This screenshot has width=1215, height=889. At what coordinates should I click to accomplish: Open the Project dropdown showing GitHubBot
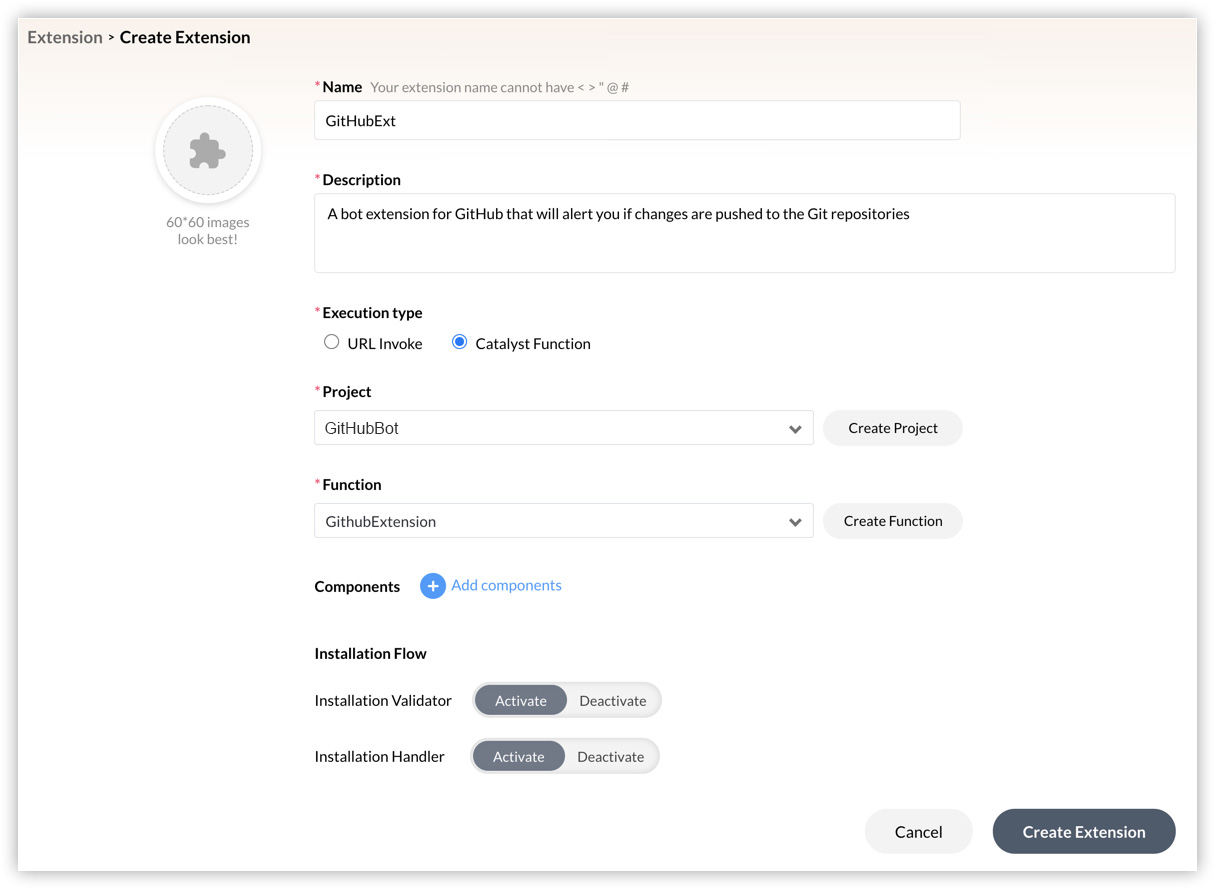(x=563, y=428)
